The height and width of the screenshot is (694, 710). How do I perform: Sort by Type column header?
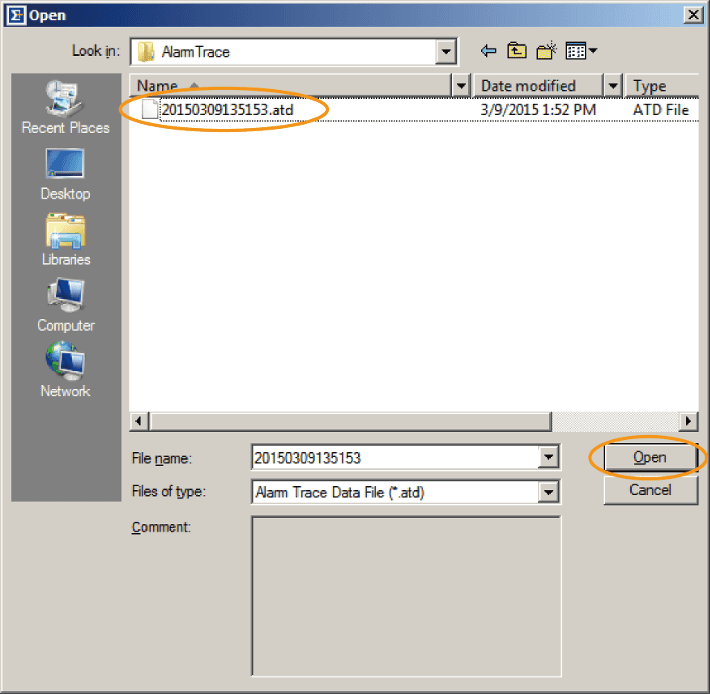[660, 86]
